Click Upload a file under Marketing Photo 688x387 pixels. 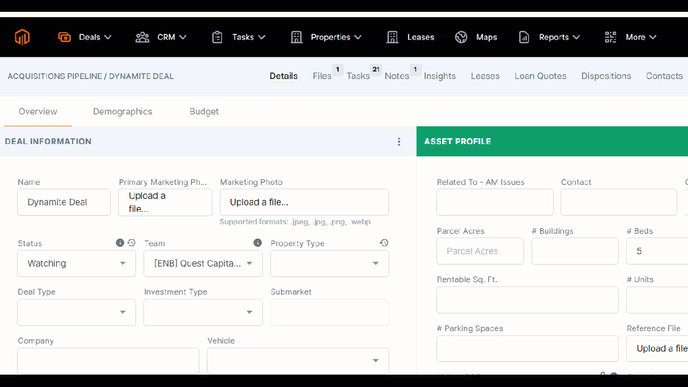coord(304,202)
